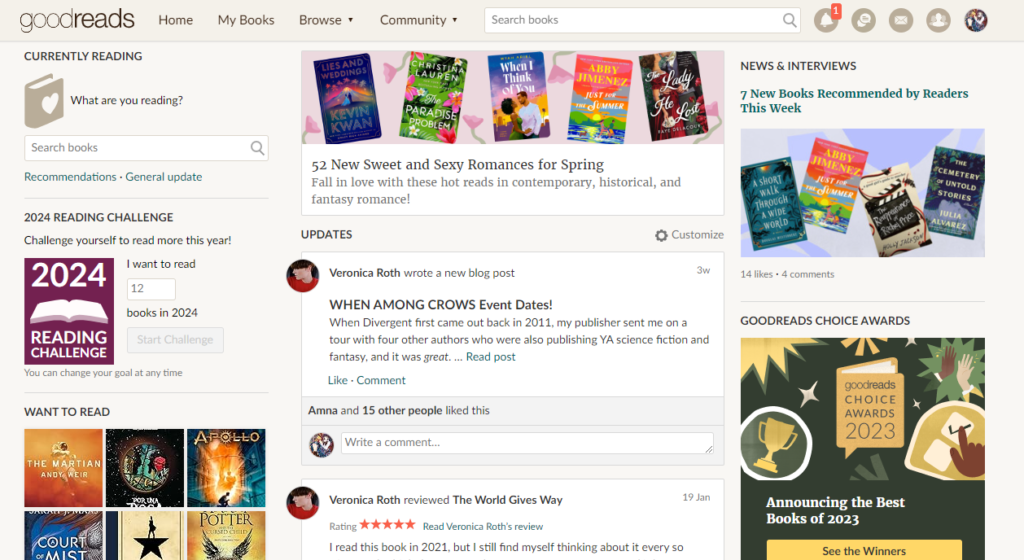The image size is (1024, 560).
Task: Open the messages envelope icon
Action: click(901, 20)
